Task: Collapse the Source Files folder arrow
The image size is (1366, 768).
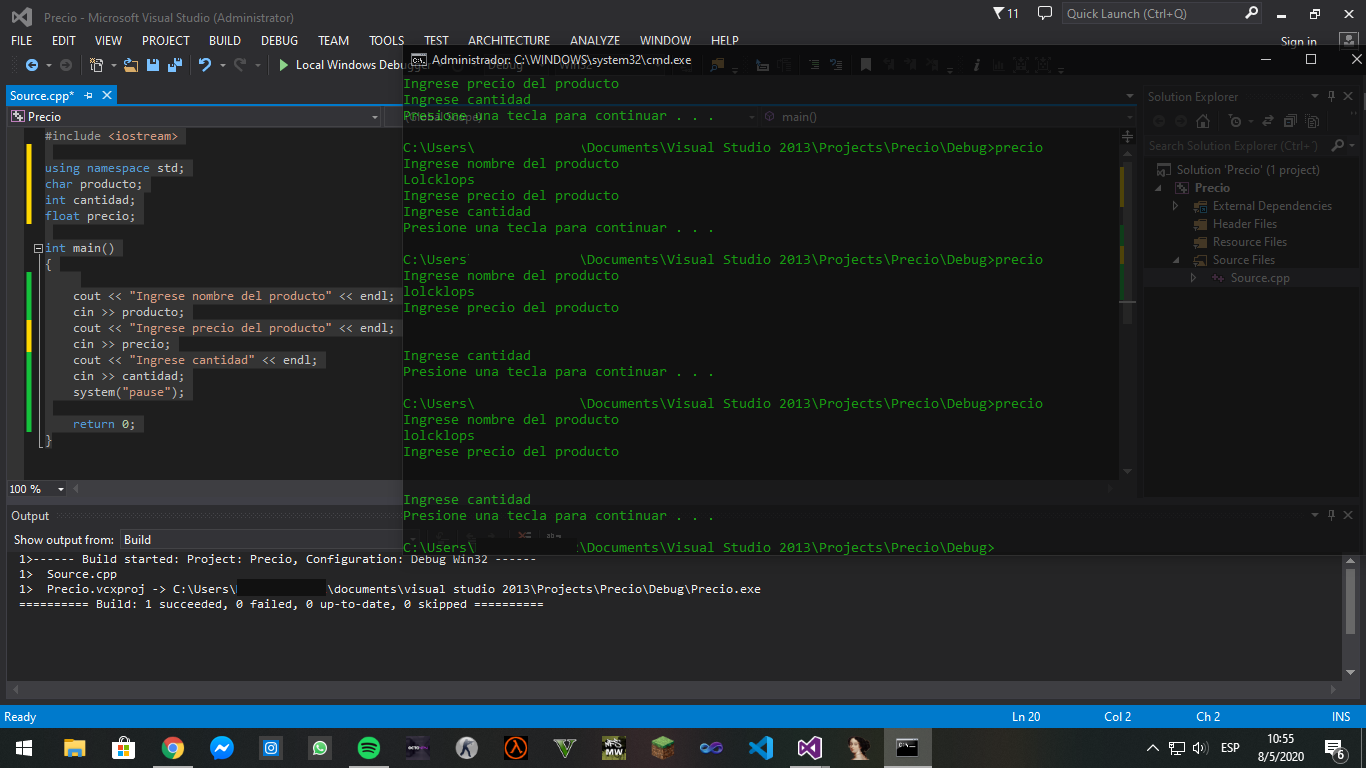Action: click(x=1176, y=260)
